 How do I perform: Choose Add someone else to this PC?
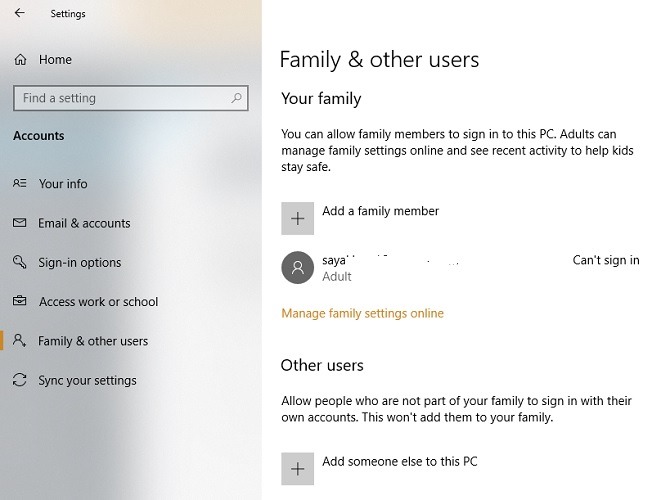click(399, 462)
